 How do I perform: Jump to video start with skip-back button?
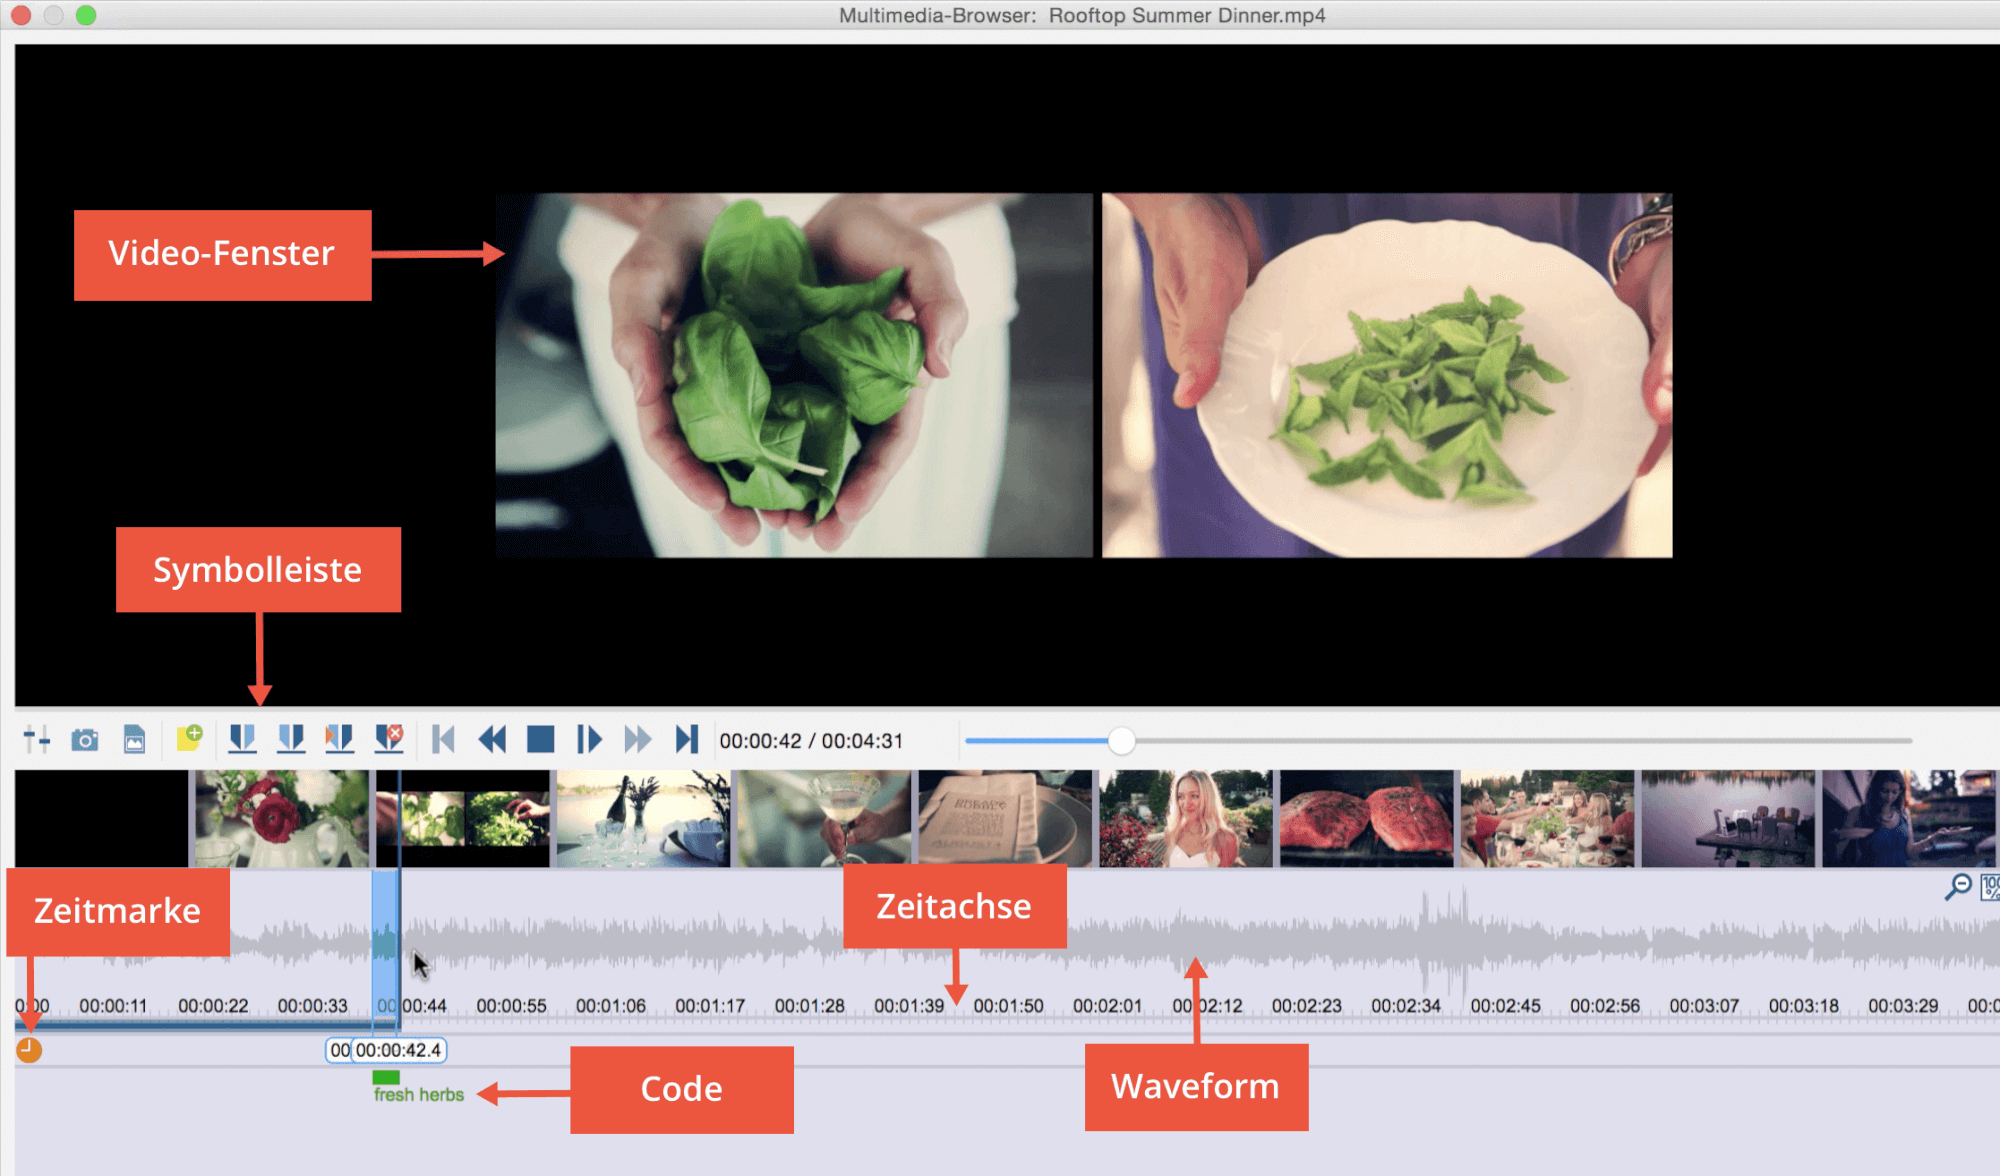coord(443,740)
